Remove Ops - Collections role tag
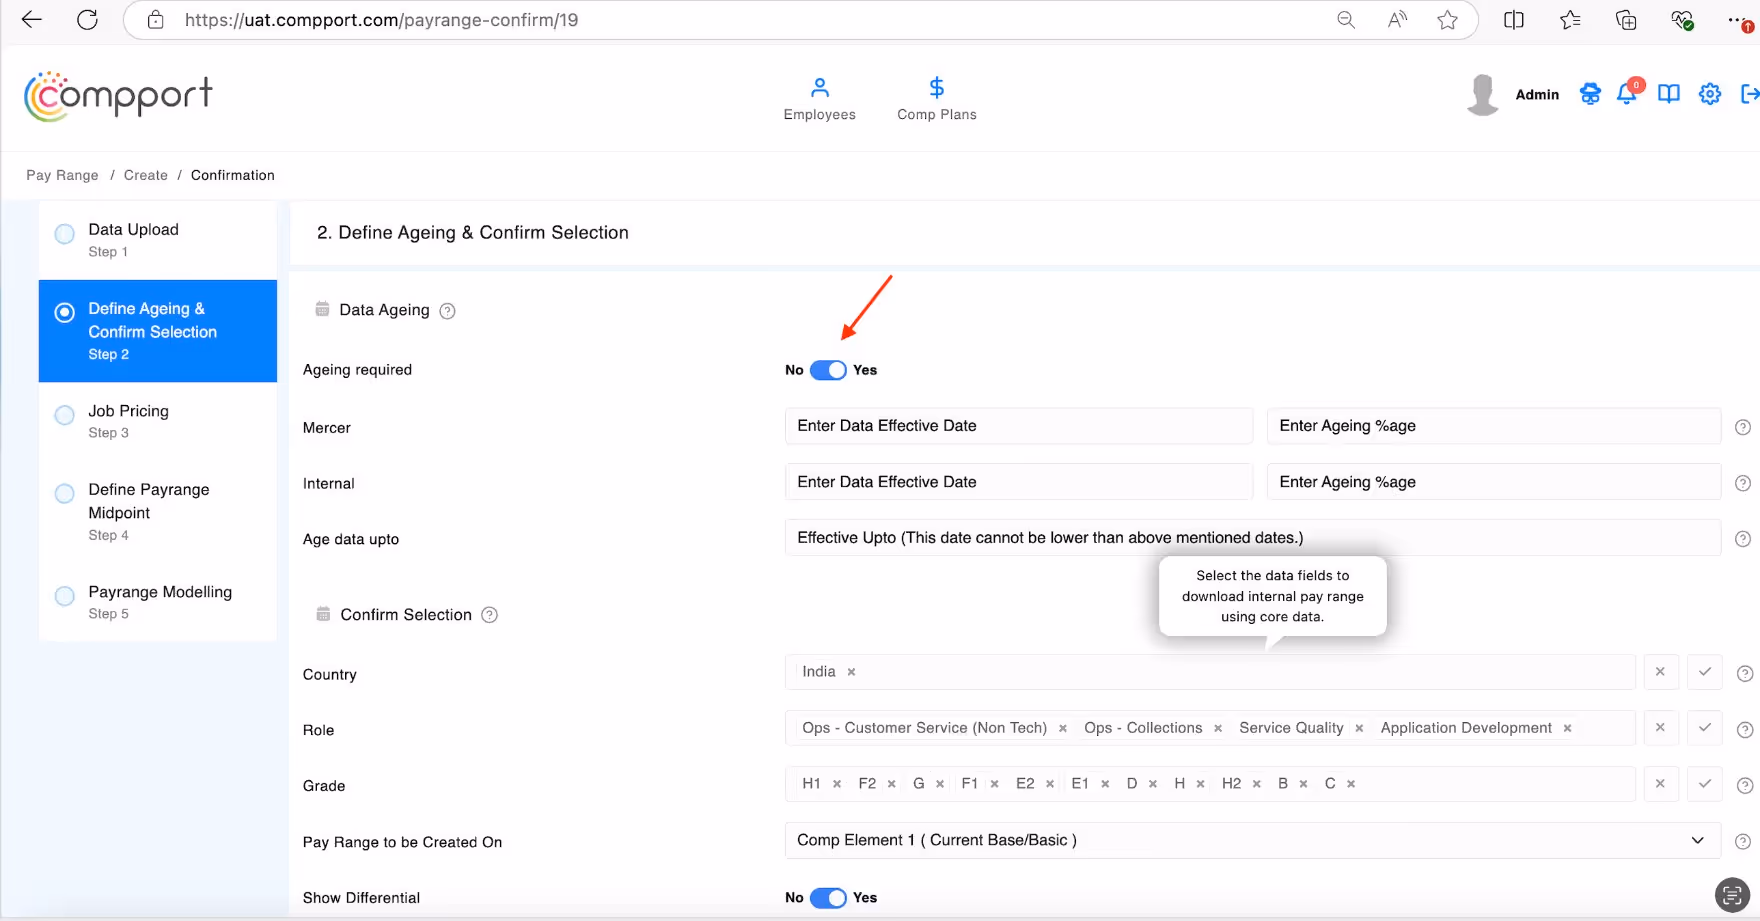Screen dimensions: 1760x921 point(1218,728)
